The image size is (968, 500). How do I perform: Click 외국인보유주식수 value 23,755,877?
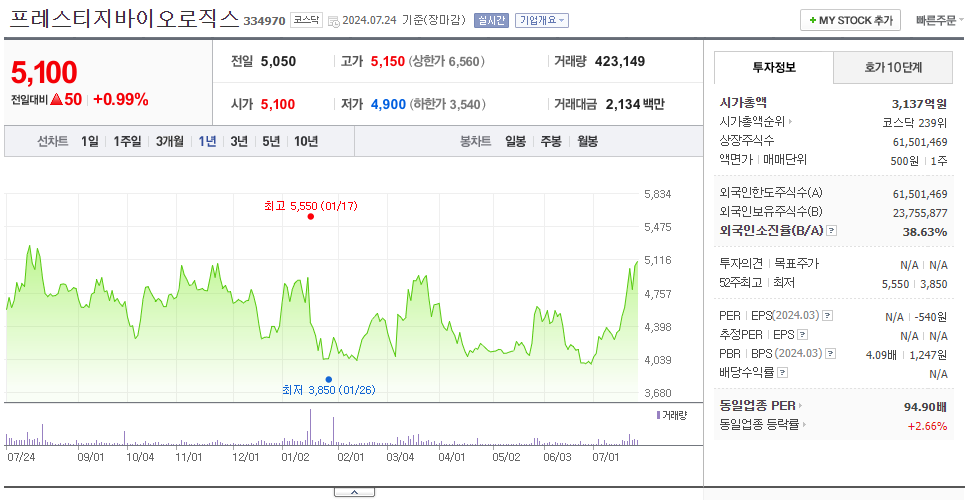[x=920, y=213]
